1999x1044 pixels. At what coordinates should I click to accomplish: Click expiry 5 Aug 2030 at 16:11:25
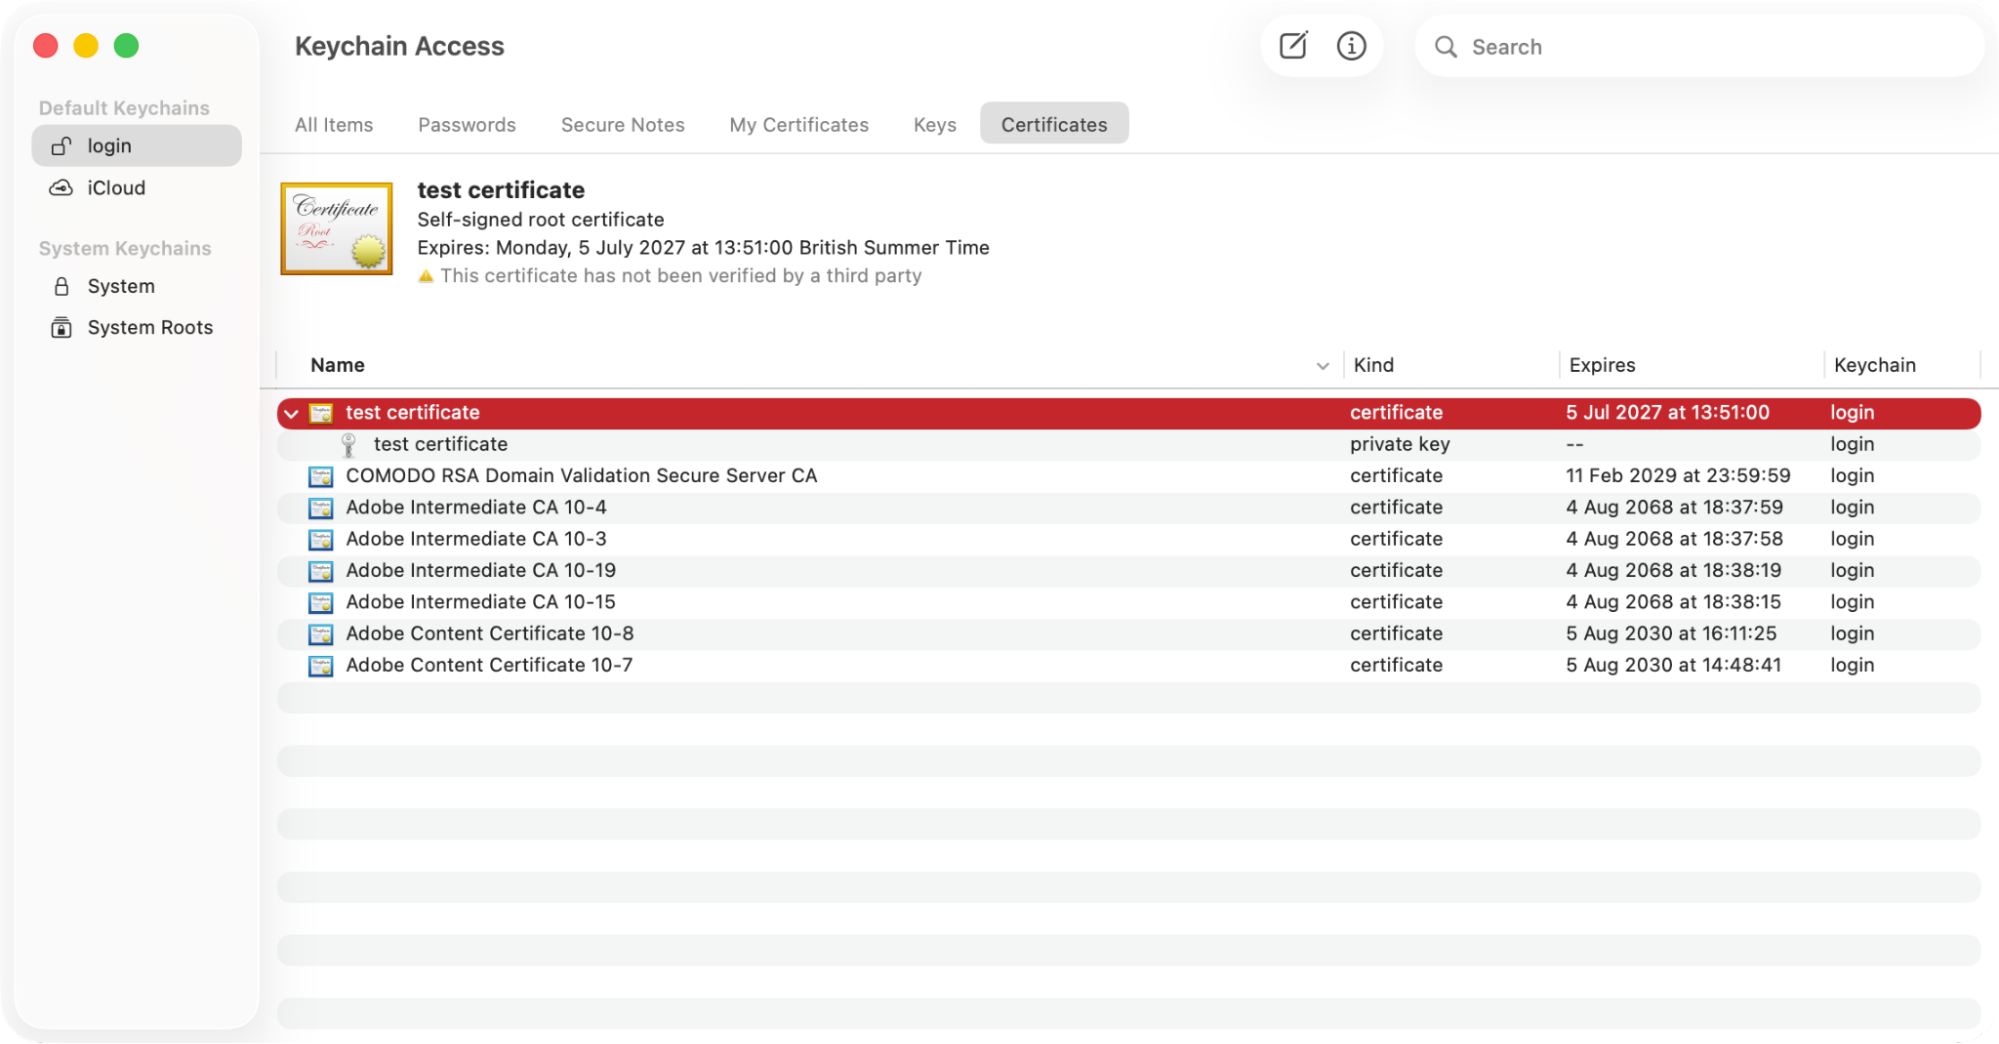(1671, 634)
